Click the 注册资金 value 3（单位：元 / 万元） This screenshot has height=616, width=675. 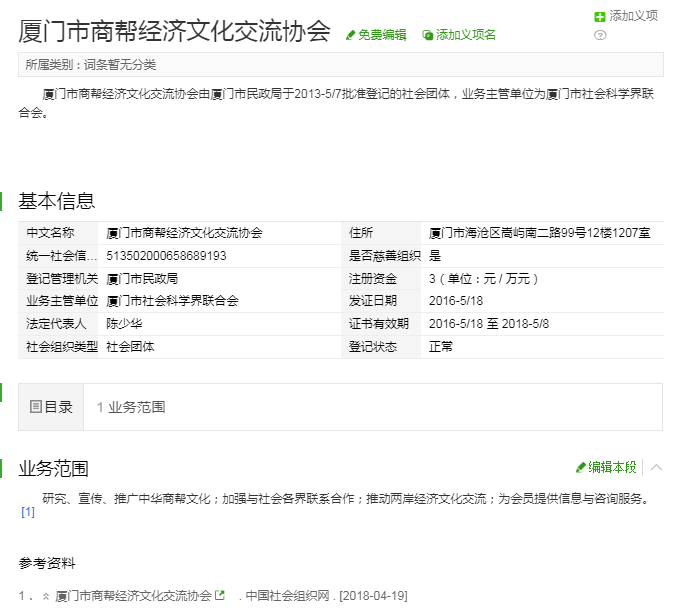pyautogui.click(x=484, y=279)
